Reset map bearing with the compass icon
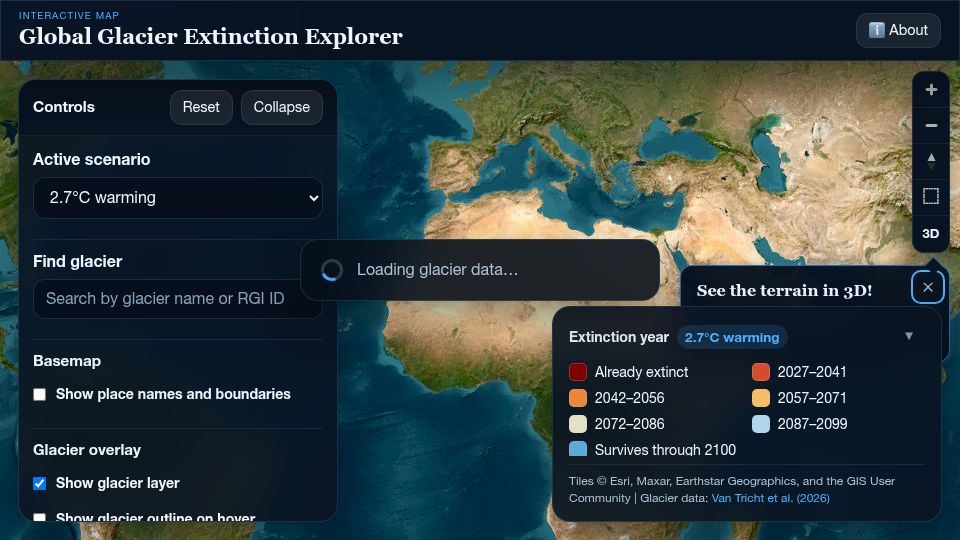 931,161
